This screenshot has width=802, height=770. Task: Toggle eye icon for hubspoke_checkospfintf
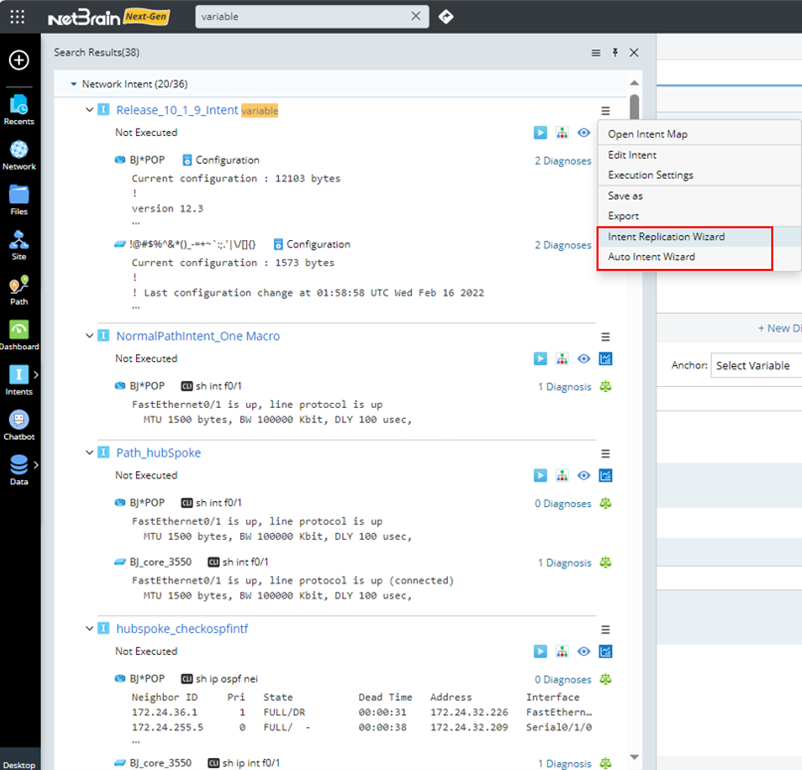pyautogui.click(x=584, y=652)
